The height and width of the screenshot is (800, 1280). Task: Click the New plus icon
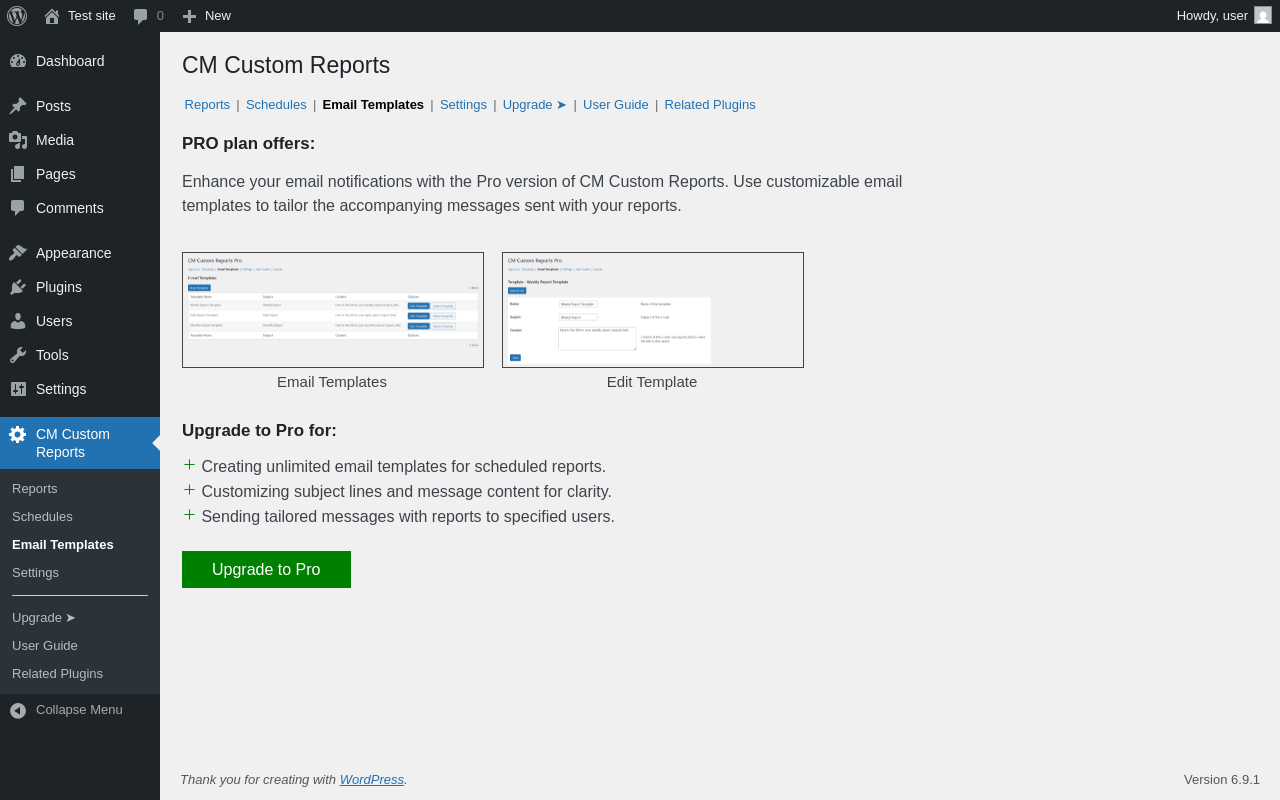[x=189, y=16]
